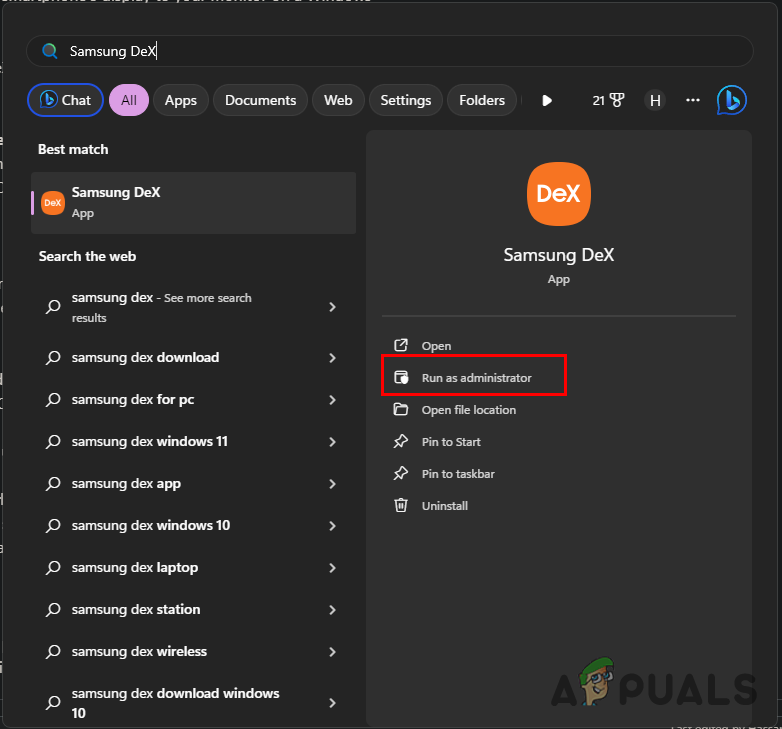Open web suggestion 'samsung dex wireless'
782x729 pixels.
click(194, 651)
